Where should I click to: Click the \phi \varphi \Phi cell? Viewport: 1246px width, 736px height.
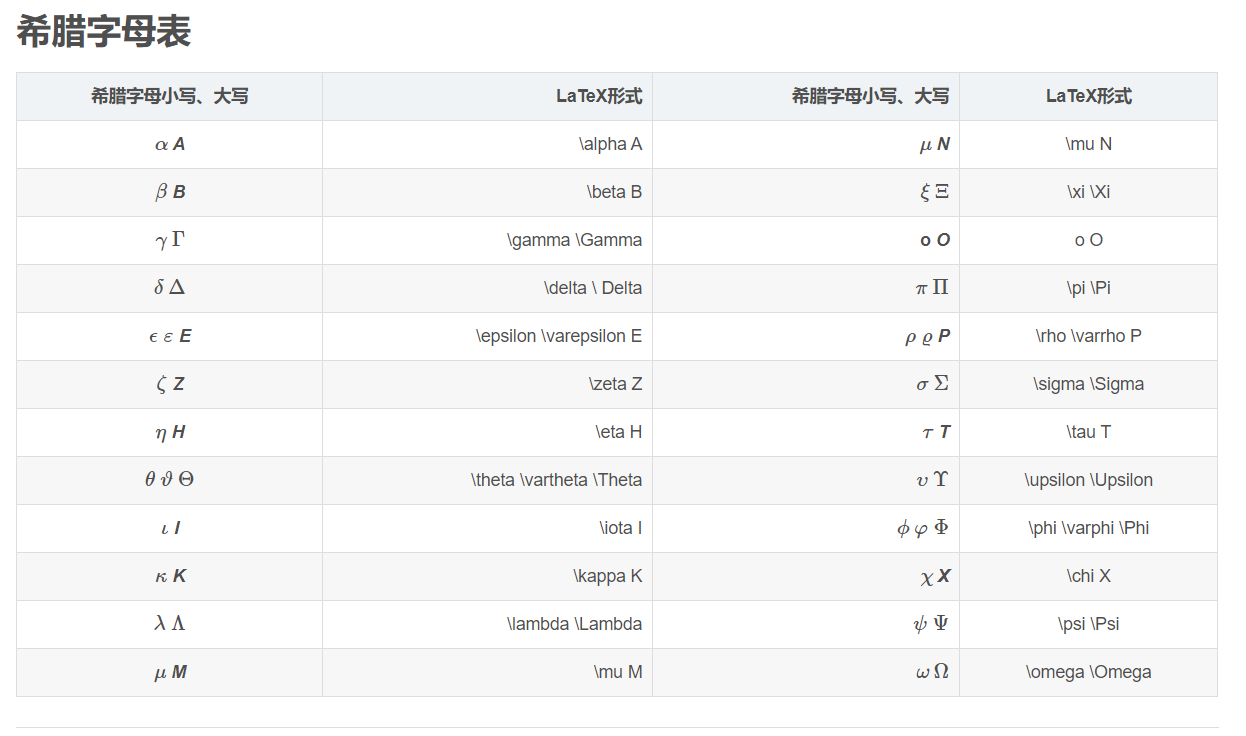pyautogui.click(x=1089, y=528)
